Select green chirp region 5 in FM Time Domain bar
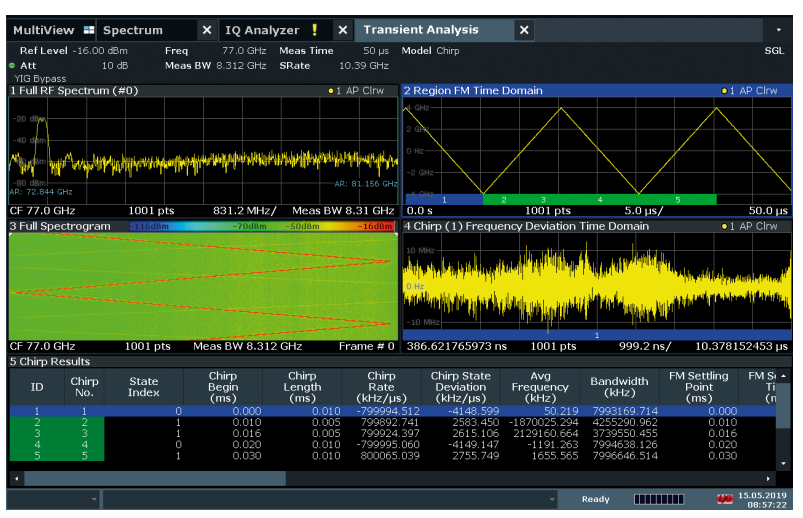803x518 pixels. click(x=678, y=200)
